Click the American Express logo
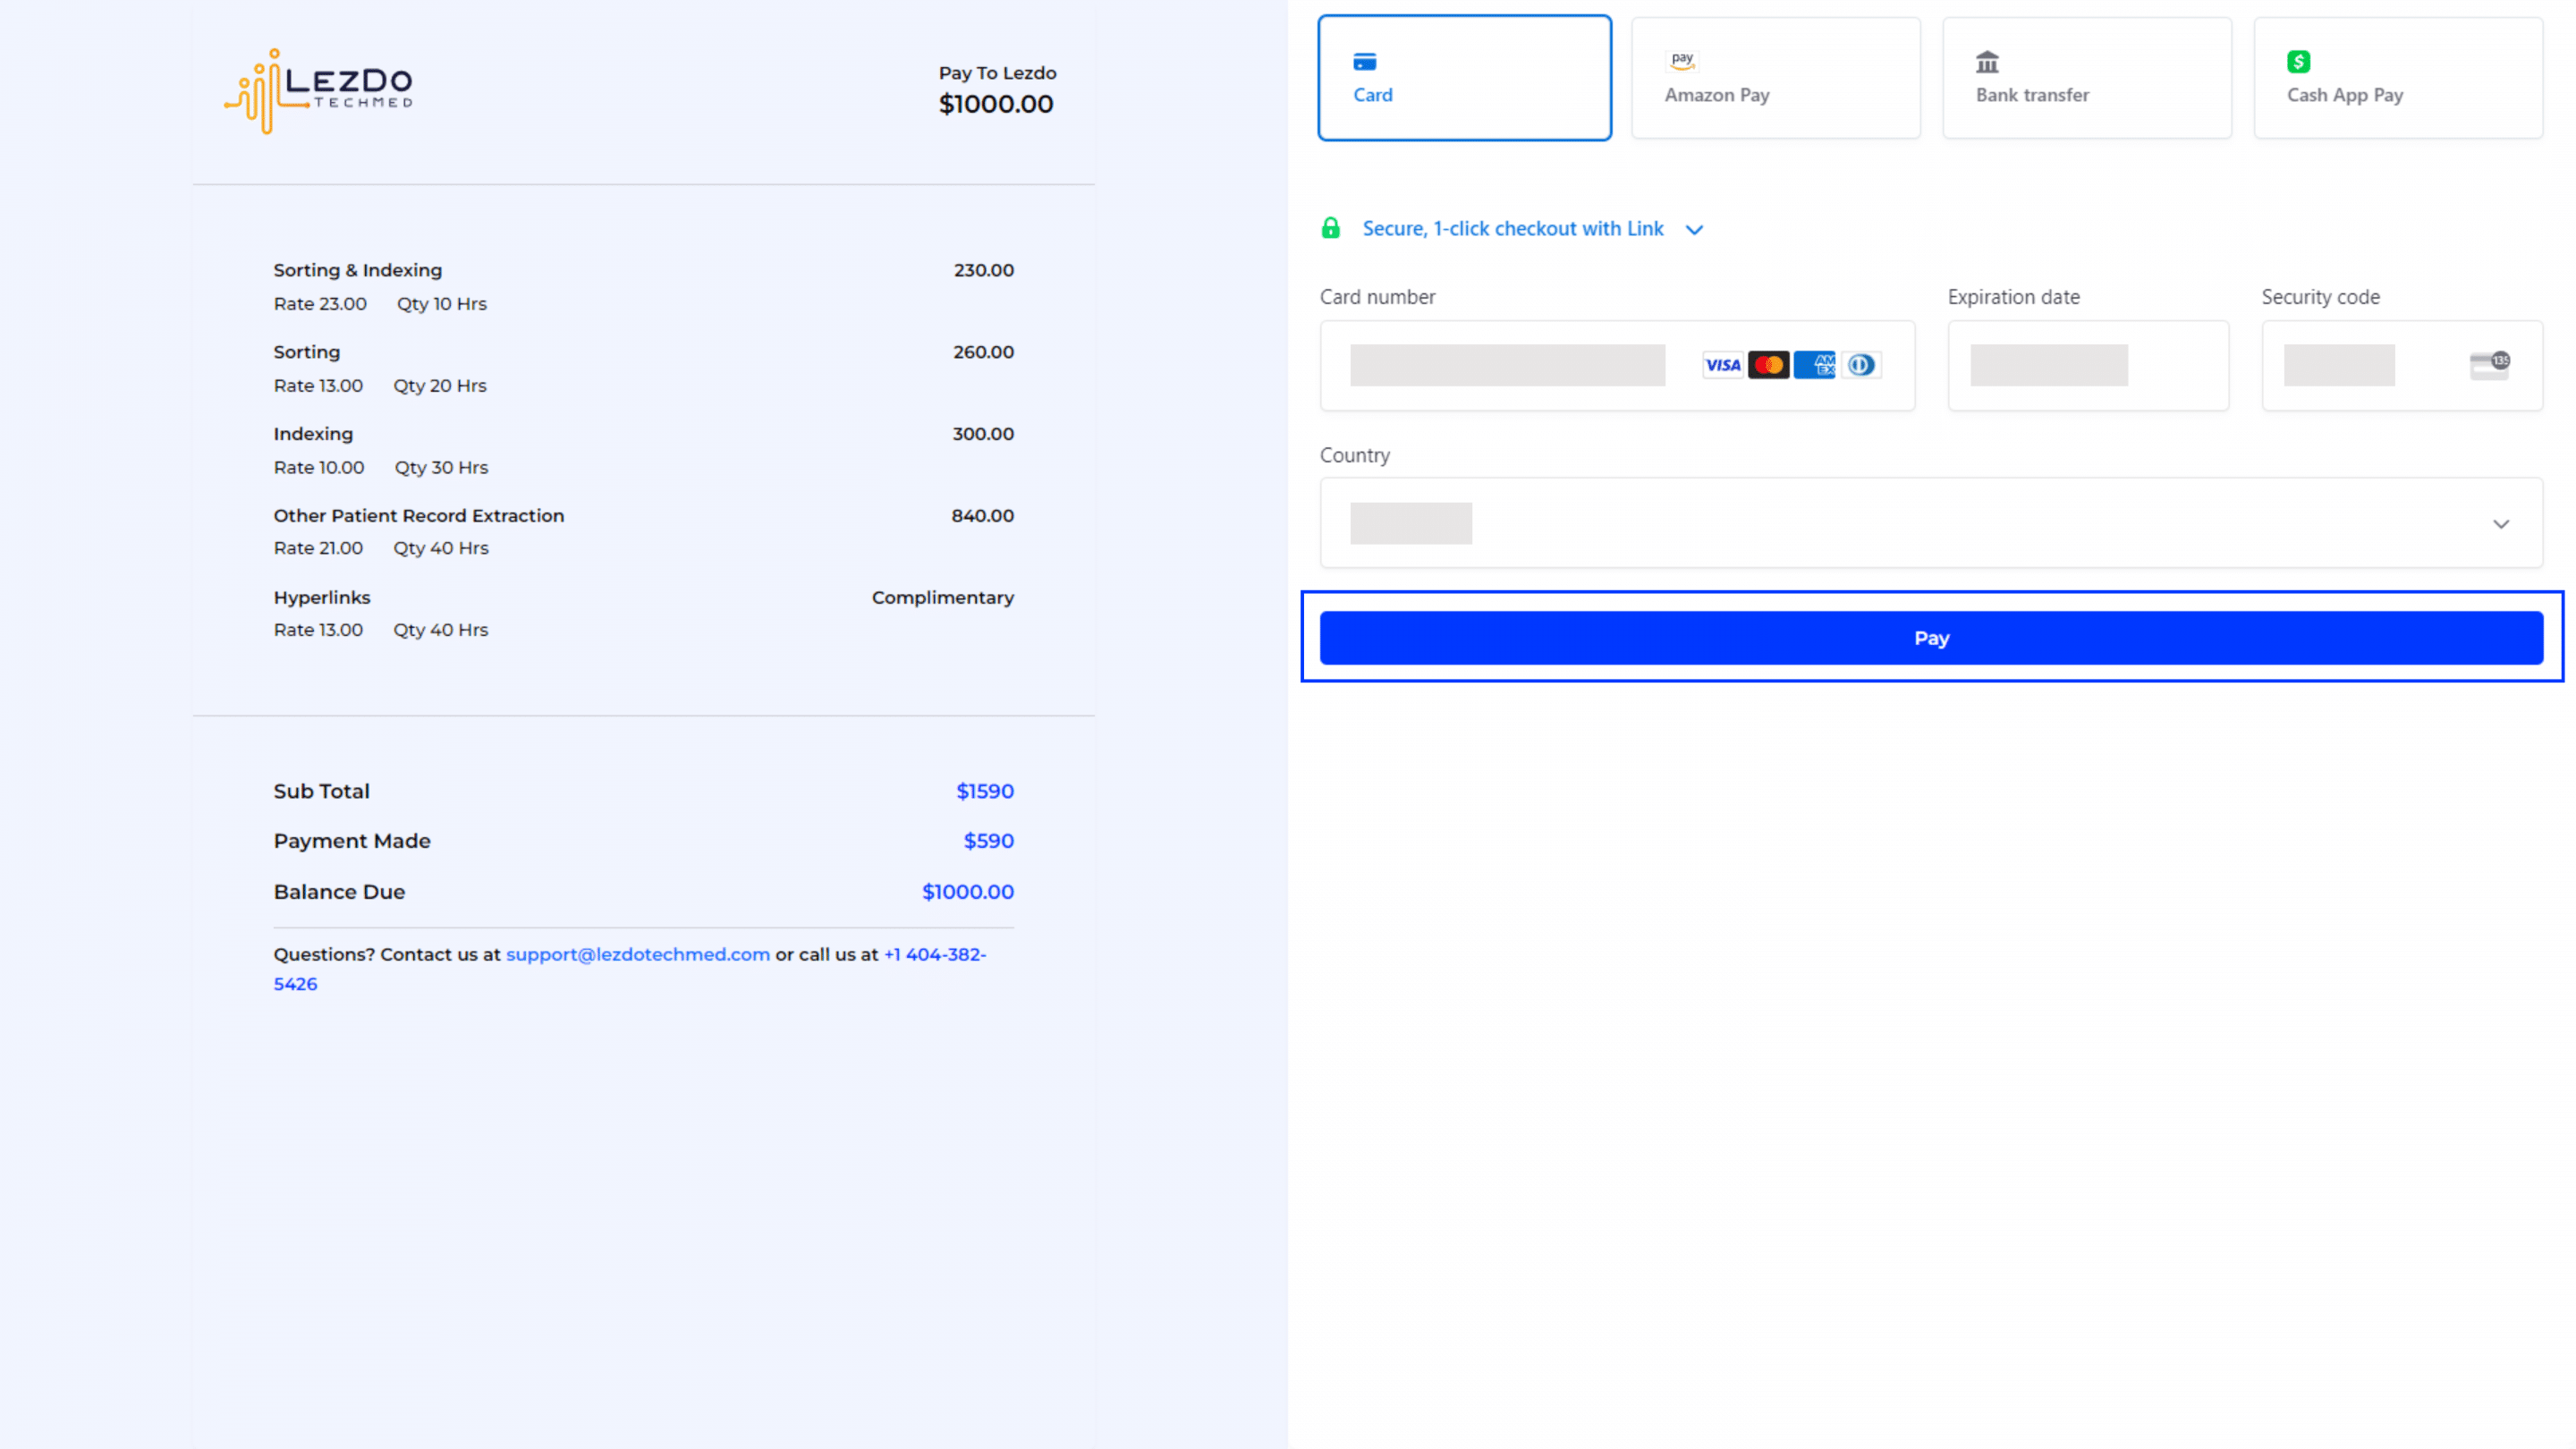The width and height of the screenshot is (2576, 1449). click(1814, 365)
